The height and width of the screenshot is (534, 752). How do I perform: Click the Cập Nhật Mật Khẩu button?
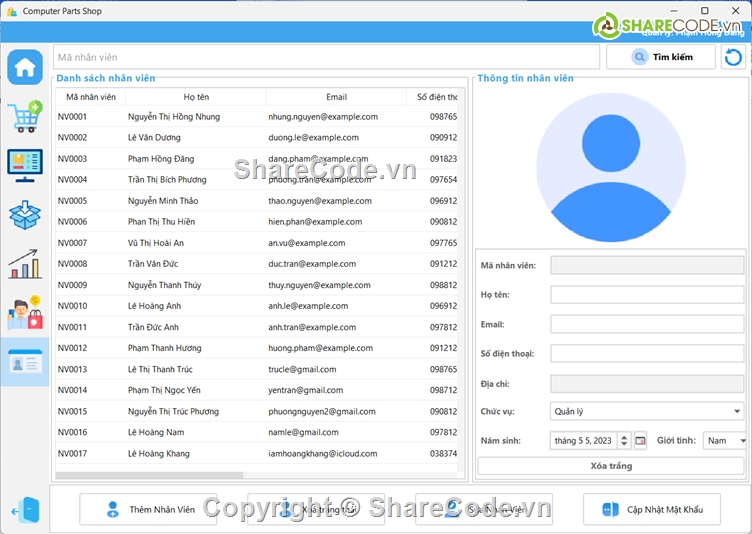pos(652,510)
